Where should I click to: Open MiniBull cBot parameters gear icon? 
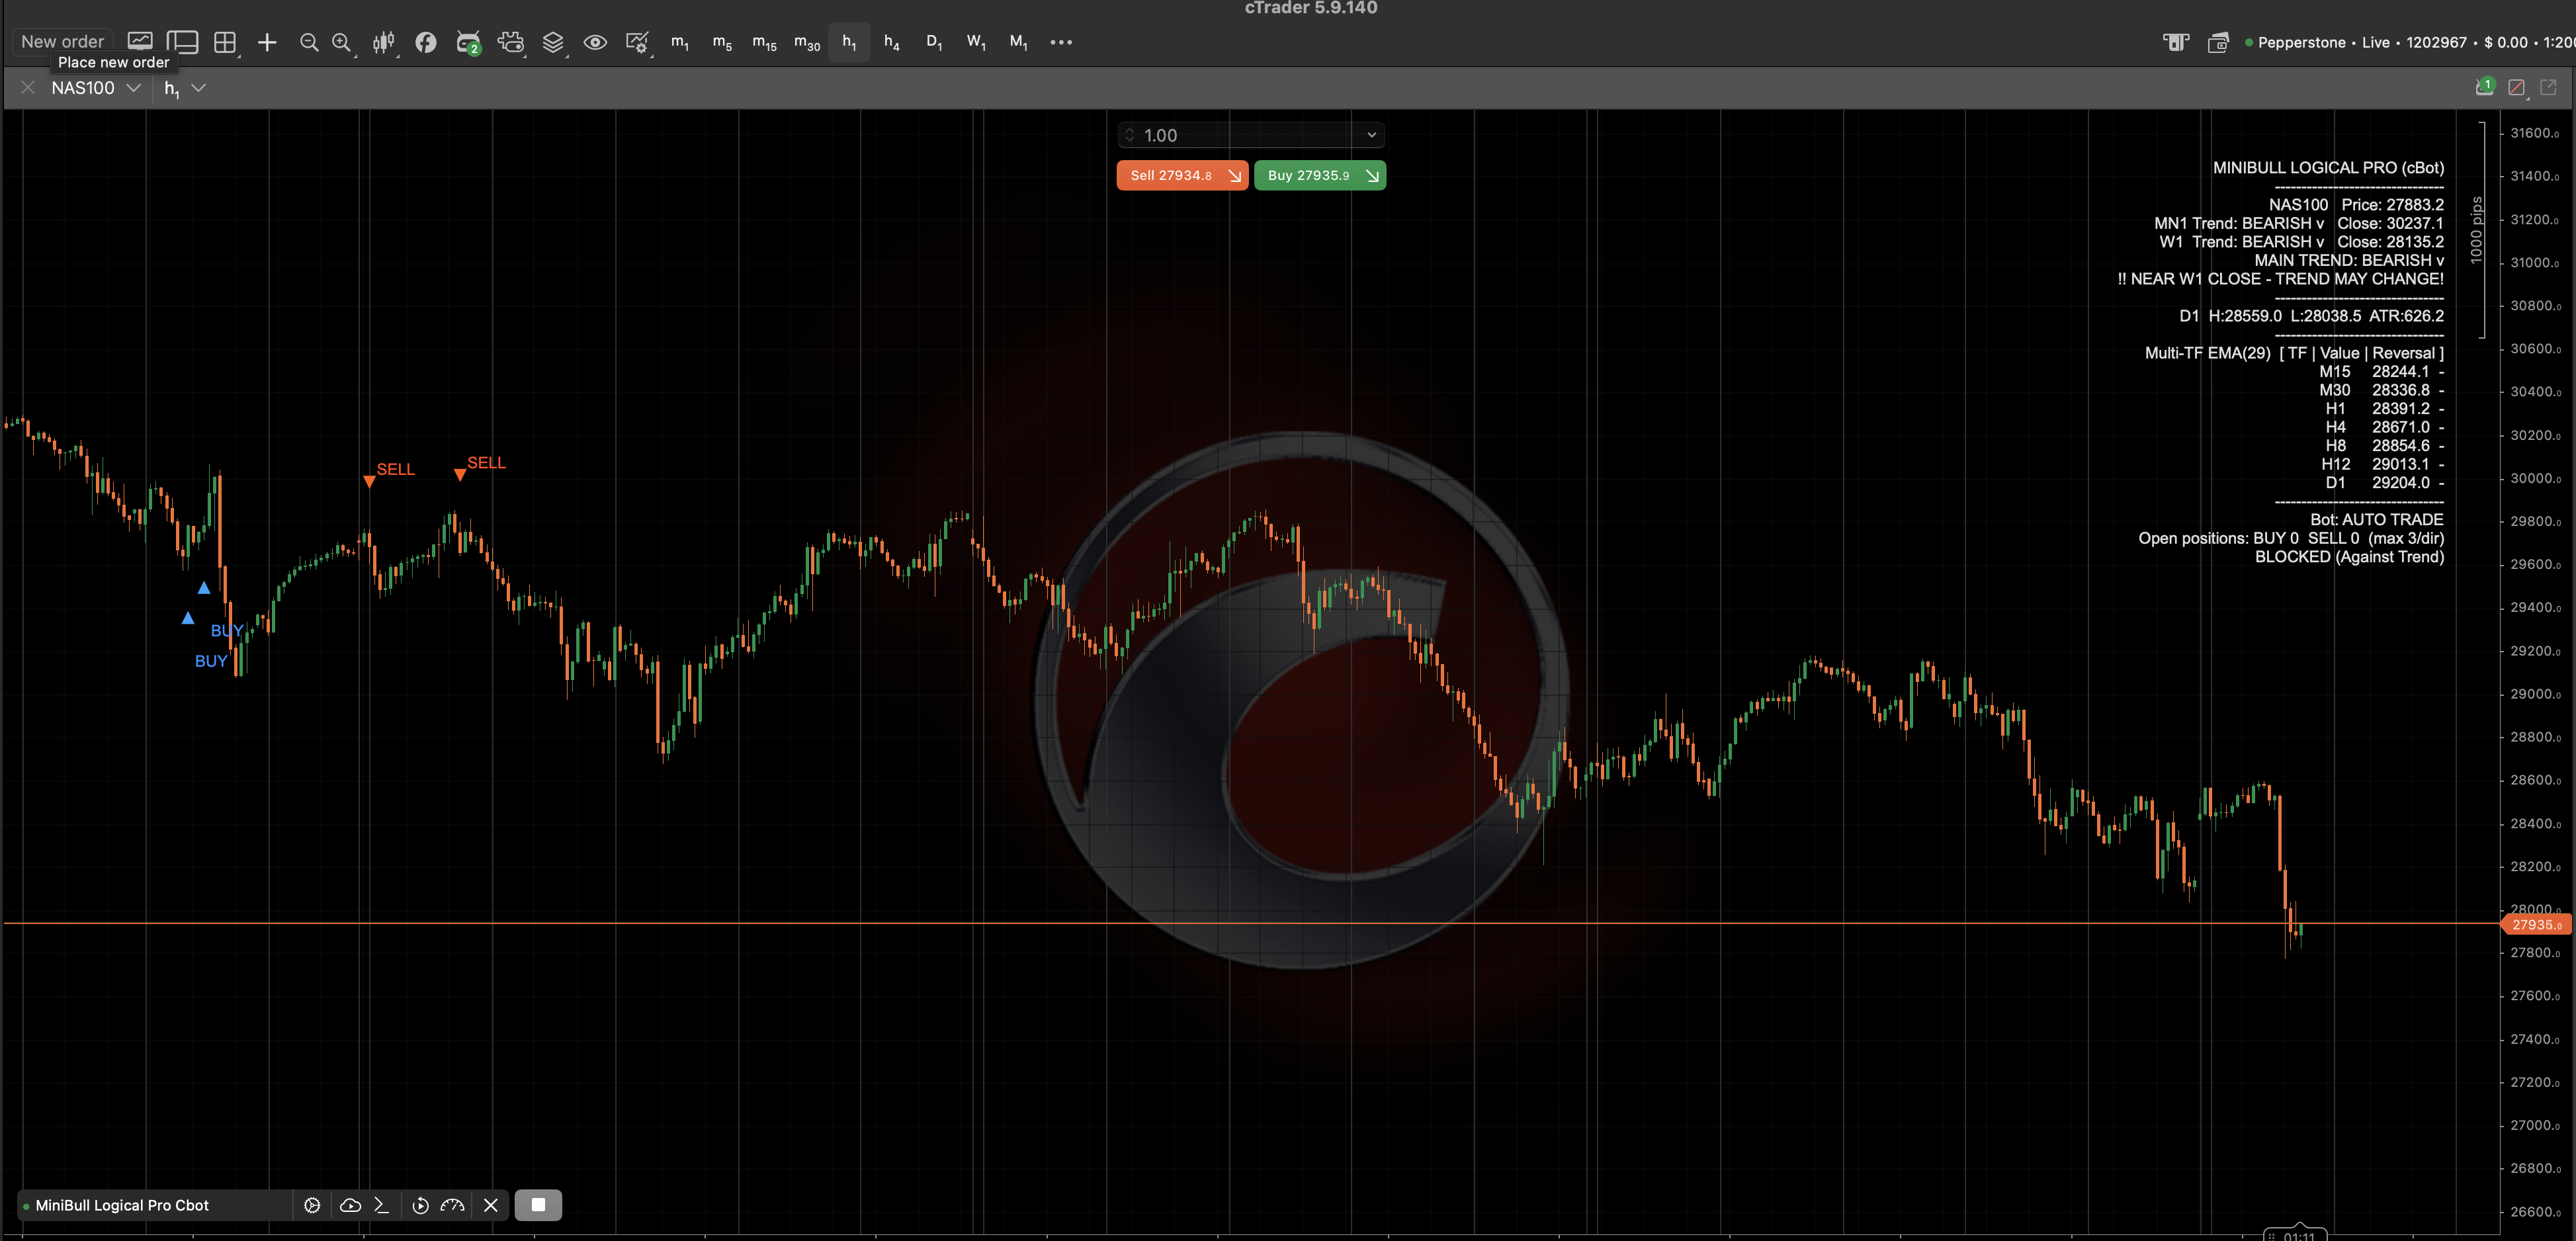click(312, 1205)
